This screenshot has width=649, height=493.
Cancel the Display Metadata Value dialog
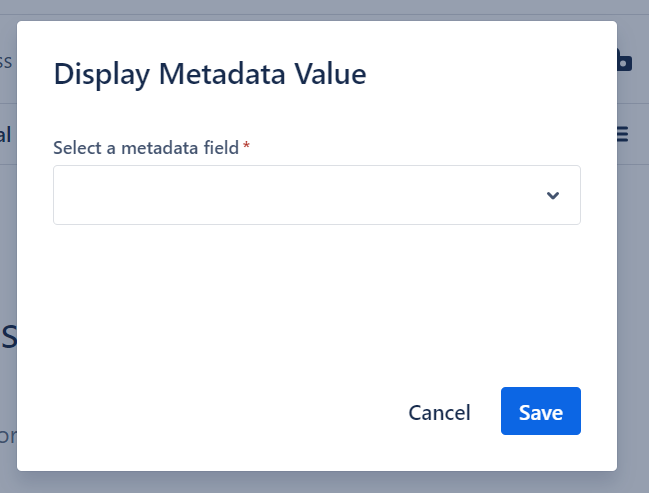(x=439, y=412)
